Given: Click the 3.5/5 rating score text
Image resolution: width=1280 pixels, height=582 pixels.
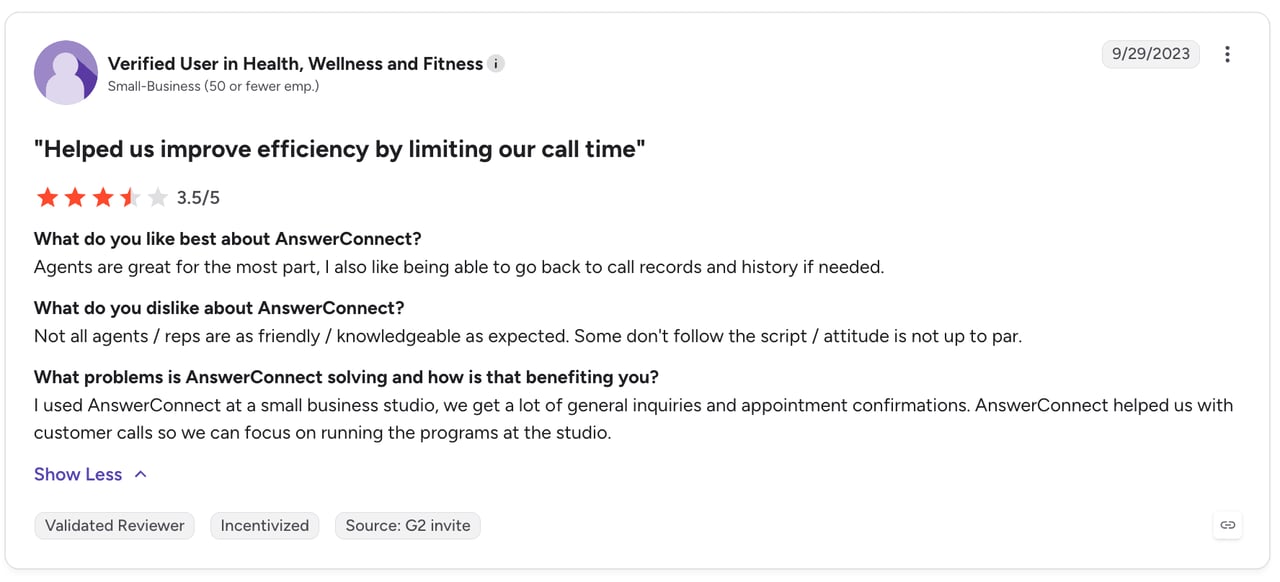Looking at the screenshot, I should pyautogui.click(x=198, y=198).
